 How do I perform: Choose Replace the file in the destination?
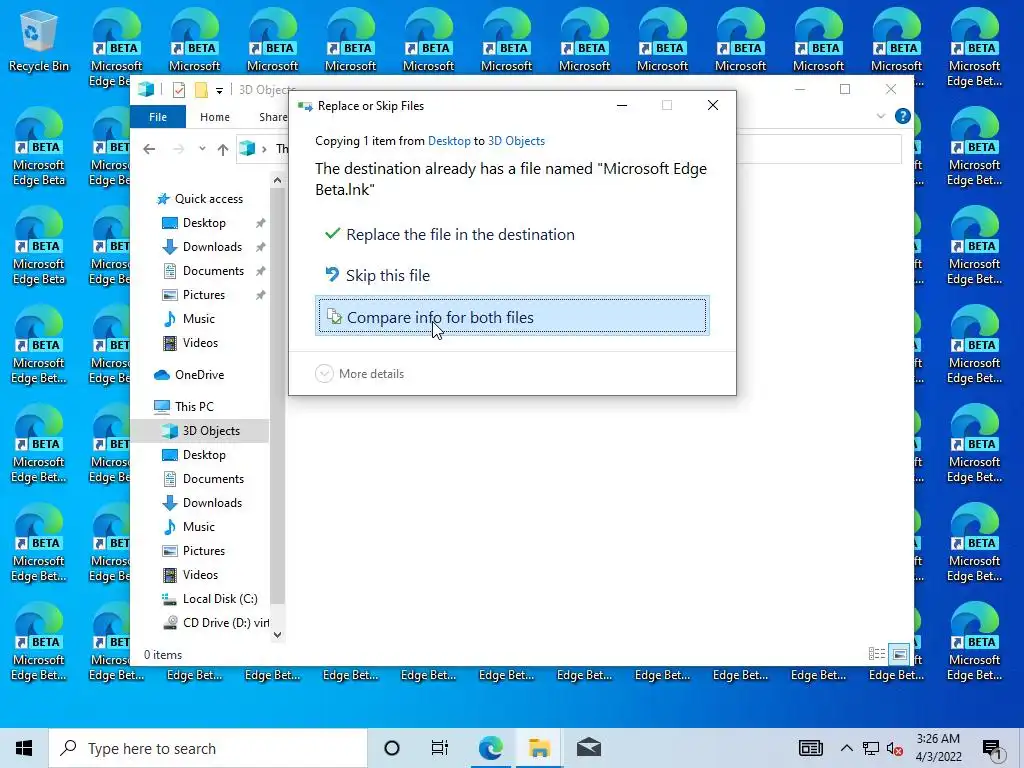click(512, 234)
